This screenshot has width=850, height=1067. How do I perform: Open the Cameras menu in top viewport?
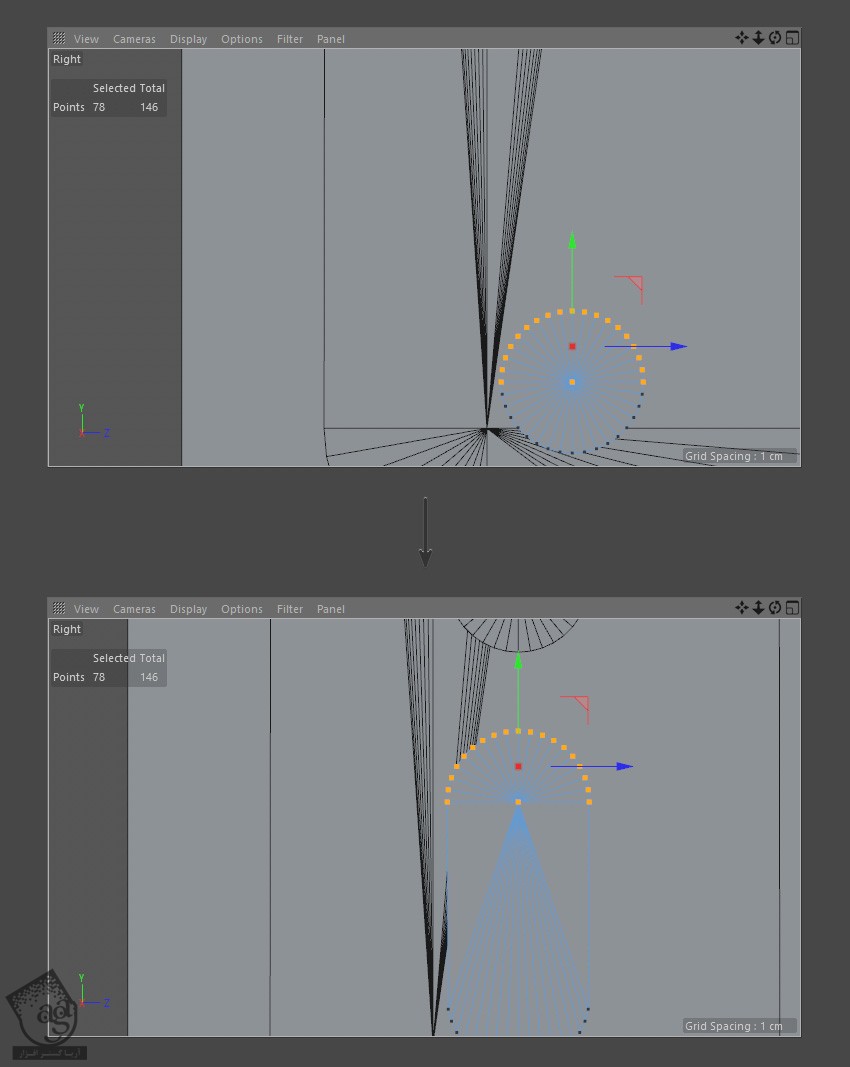tap(134, 39)
